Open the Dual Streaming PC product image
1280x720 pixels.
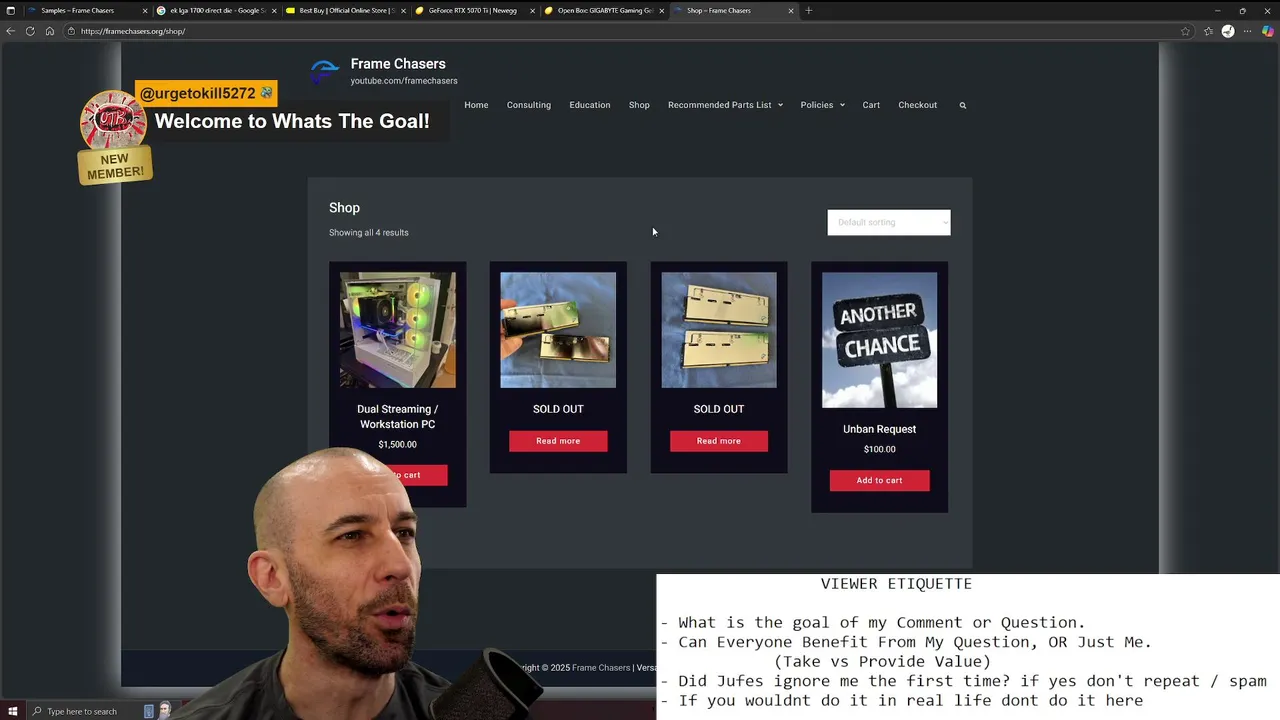398,330
